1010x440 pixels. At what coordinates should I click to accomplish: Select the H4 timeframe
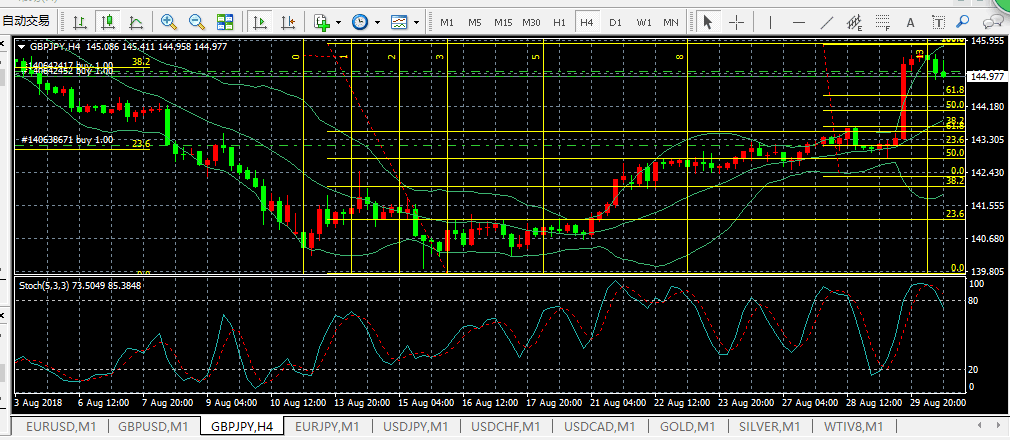point(586,23)
